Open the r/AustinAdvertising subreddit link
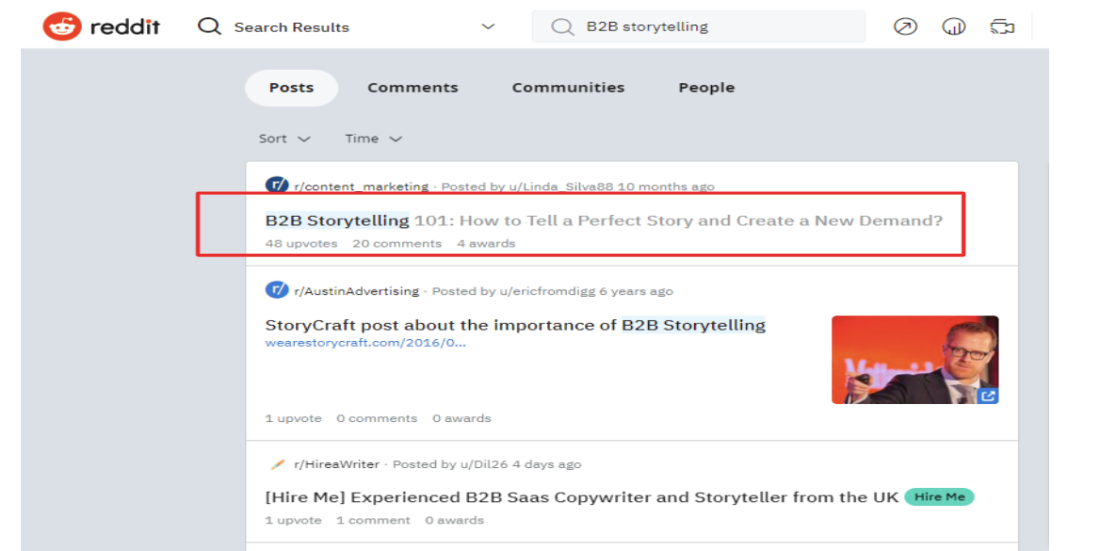 click(x=356, y=291)
